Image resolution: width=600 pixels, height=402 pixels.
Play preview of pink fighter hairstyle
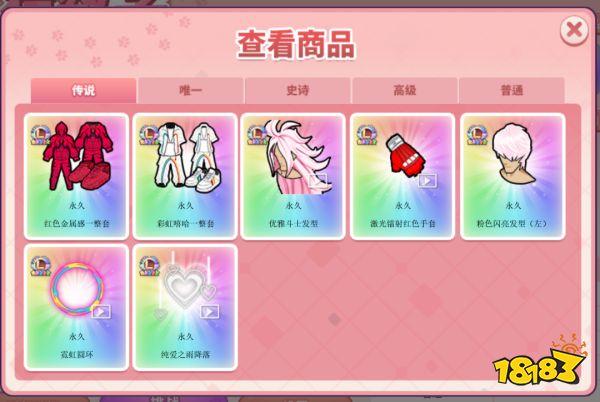tap(318, 180)
